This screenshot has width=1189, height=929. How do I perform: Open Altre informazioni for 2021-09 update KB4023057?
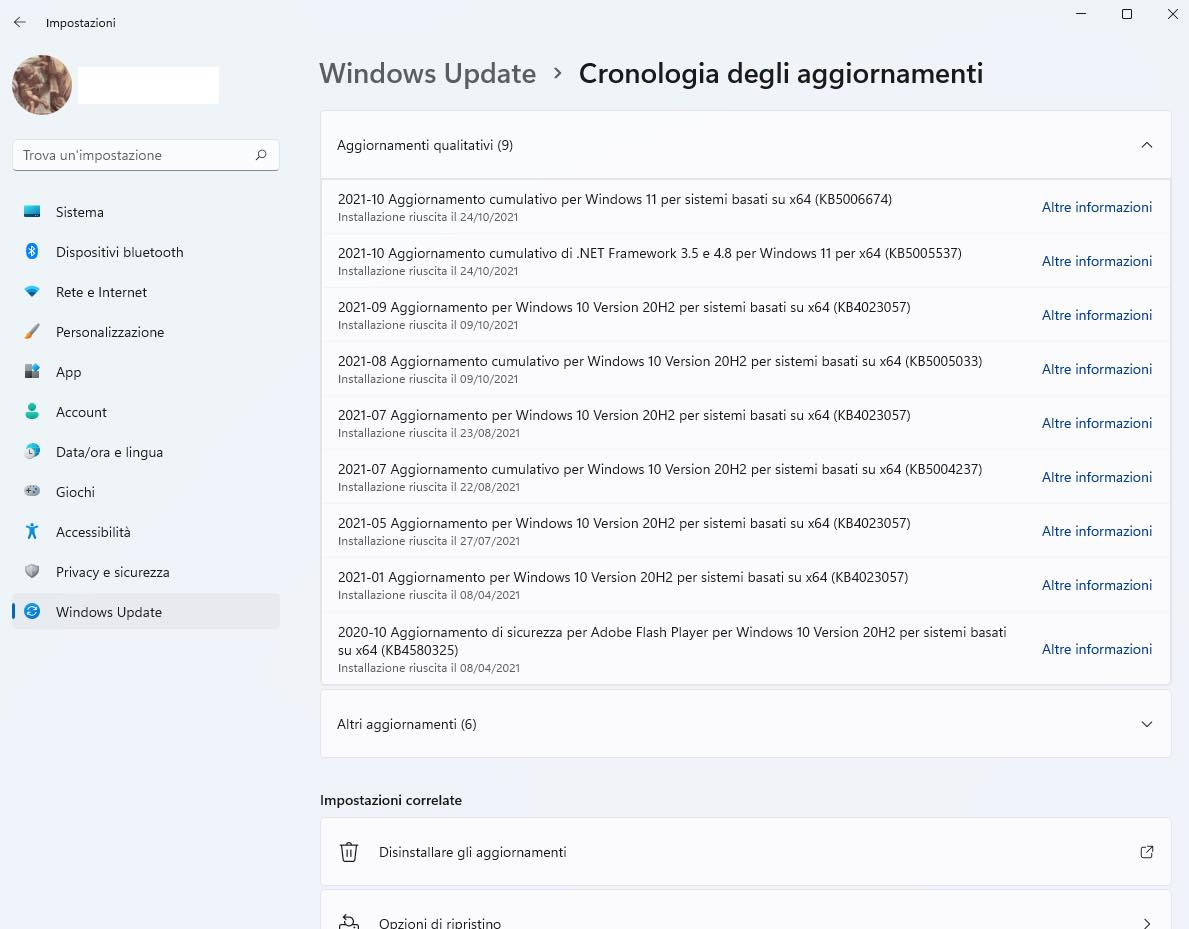click(1096, 315)
